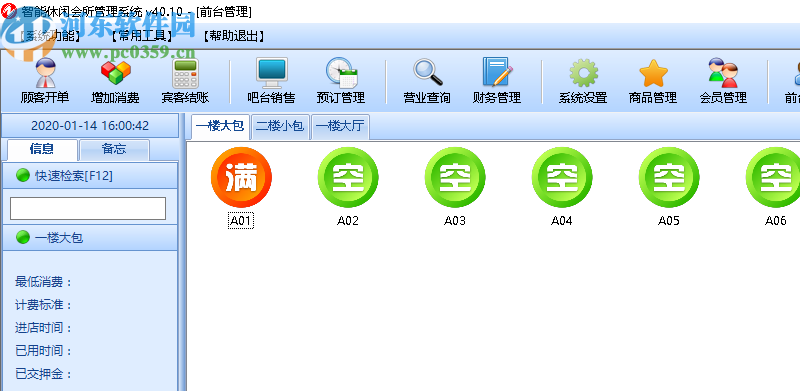This screenshot has height=391, width=800.
Task: Open 宾客结账 guest checkout calculator icon
Action: point(185,74)
